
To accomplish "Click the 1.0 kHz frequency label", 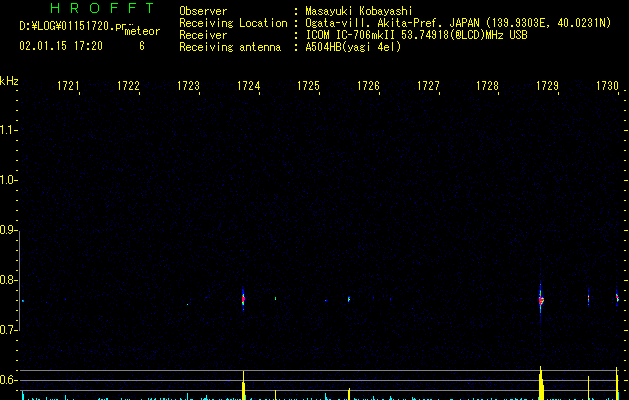I will coord(8,180).
